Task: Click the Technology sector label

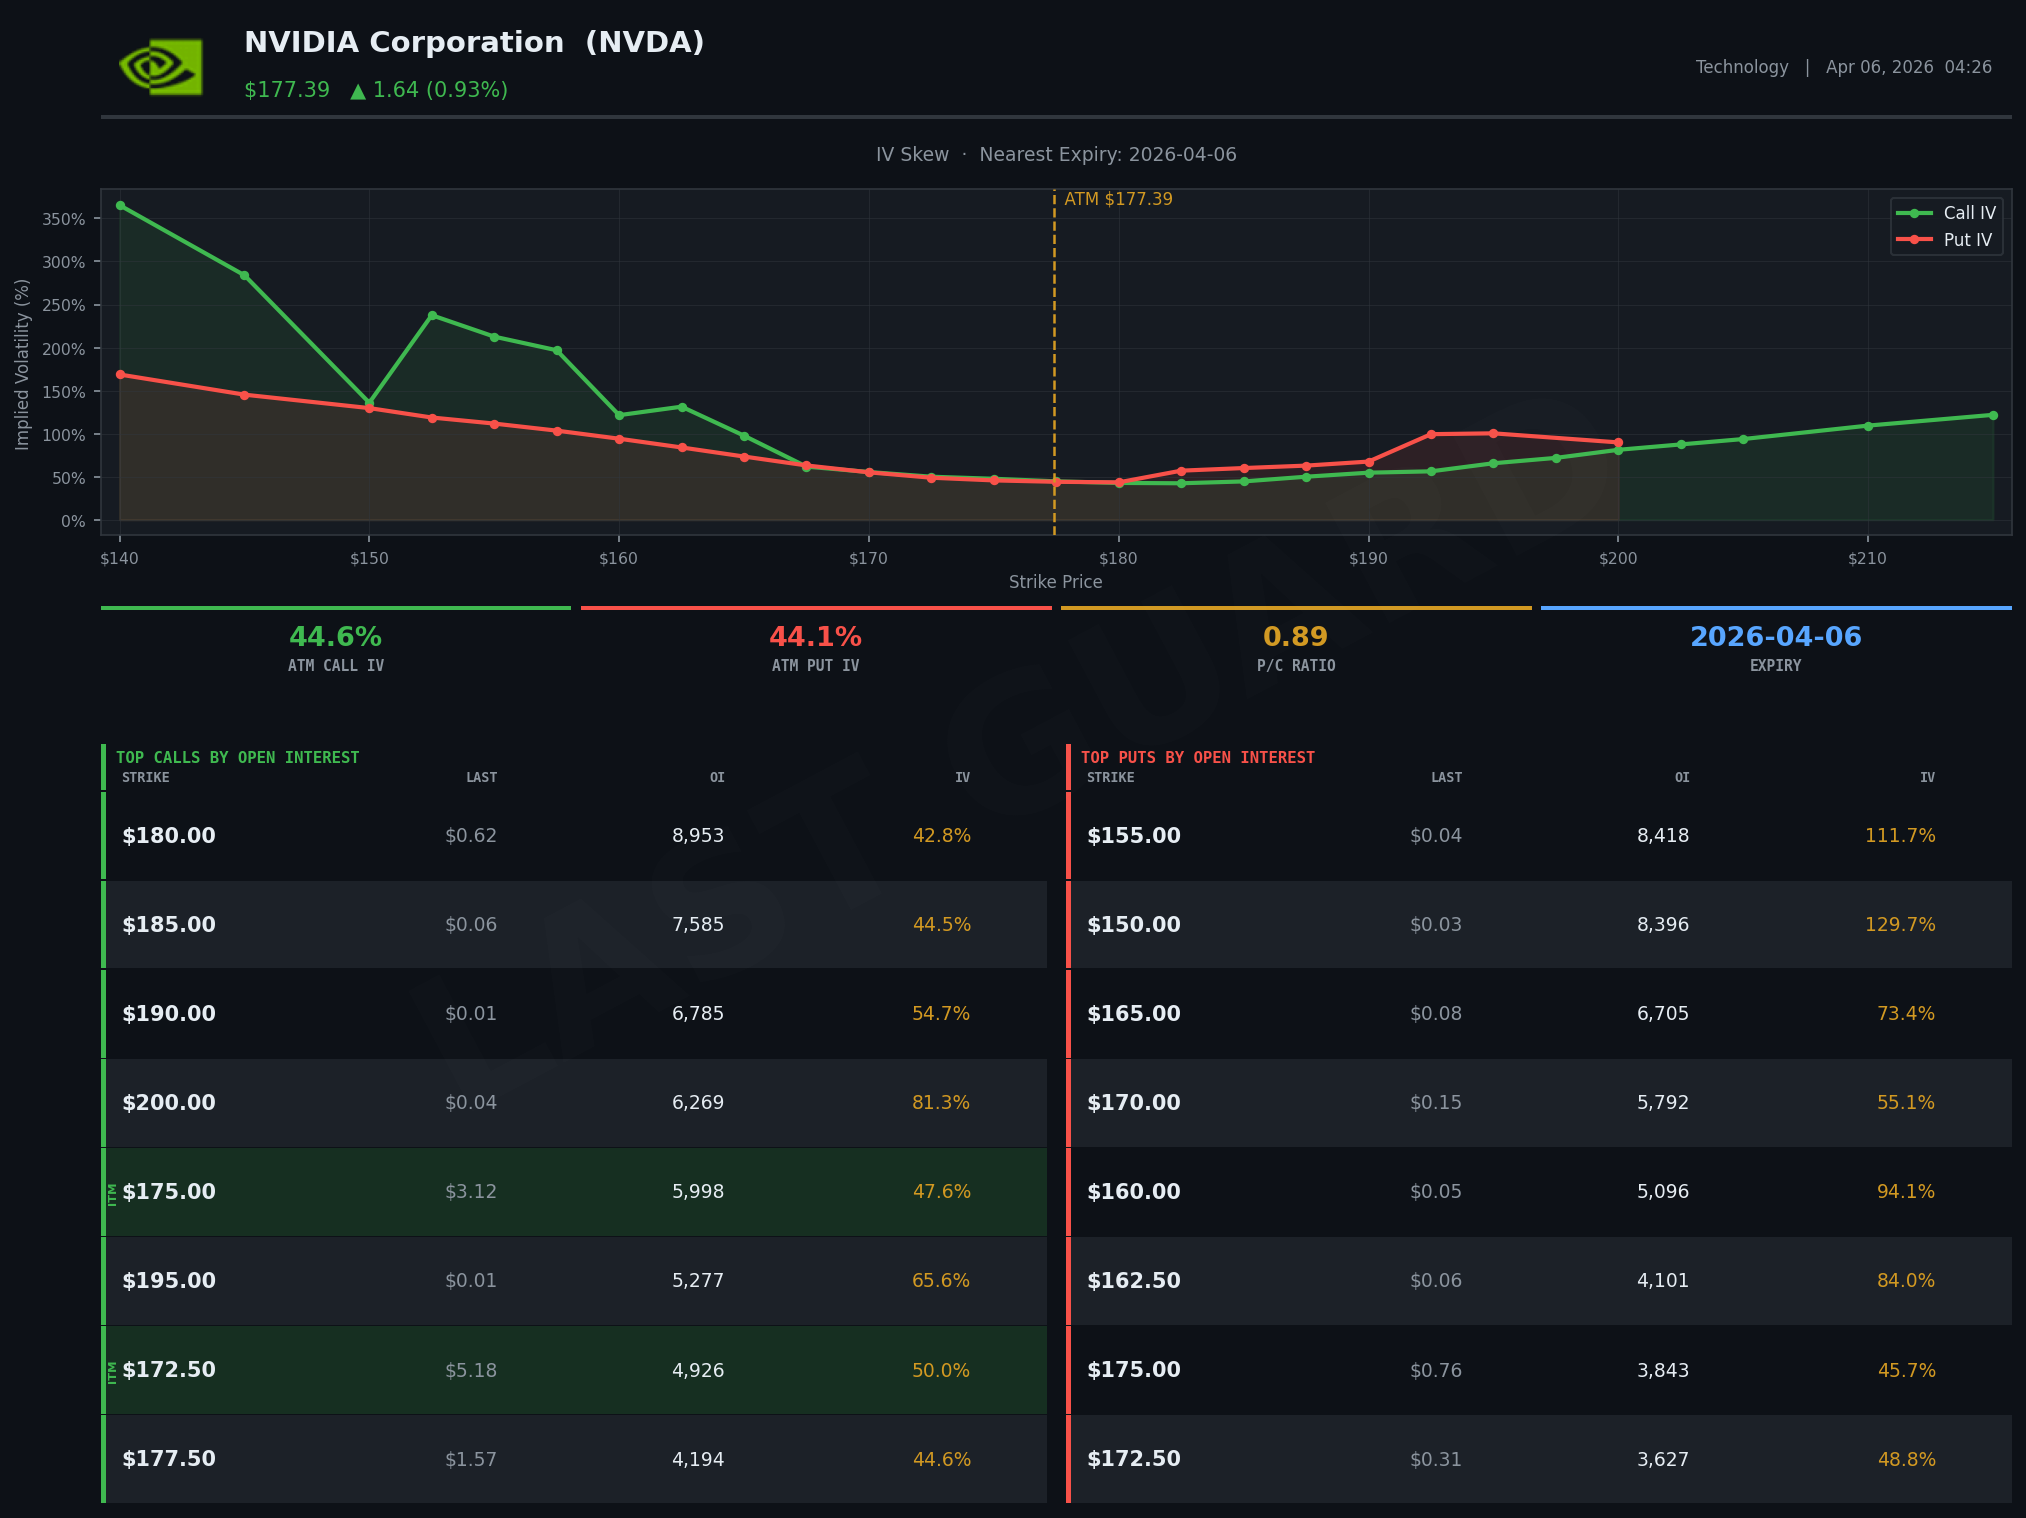Action: point(1741,67)
